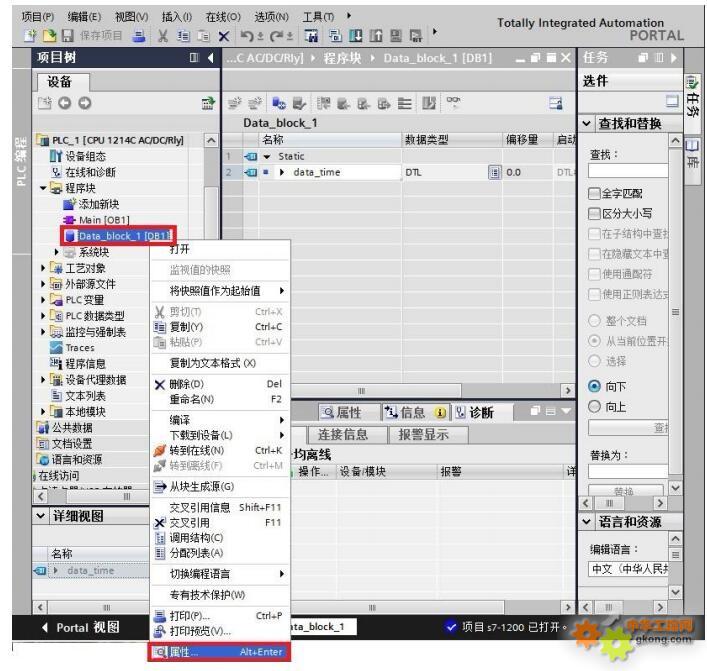Image resolution: width=707 pixels, height=671 pixels.
Task: Click the monitor all glasses icon
Action: 453,101
